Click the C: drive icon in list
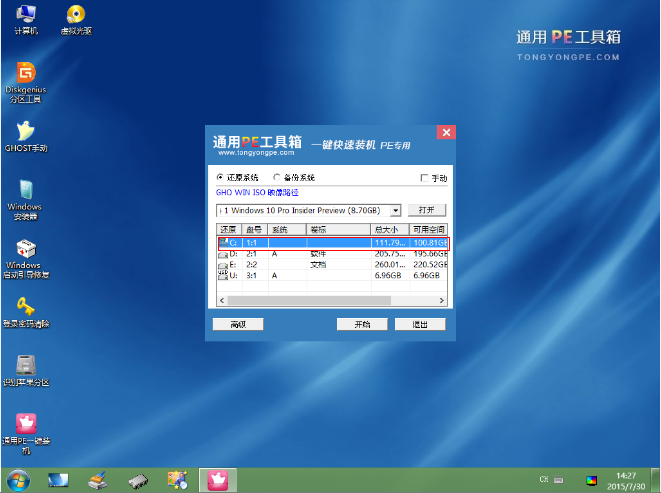 (223, 242)
